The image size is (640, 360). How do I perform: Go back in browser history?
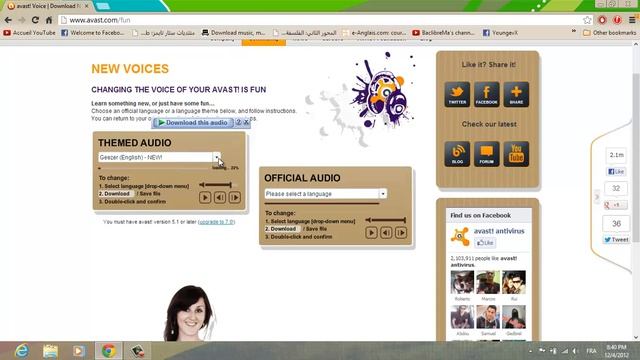click(8, 20)
